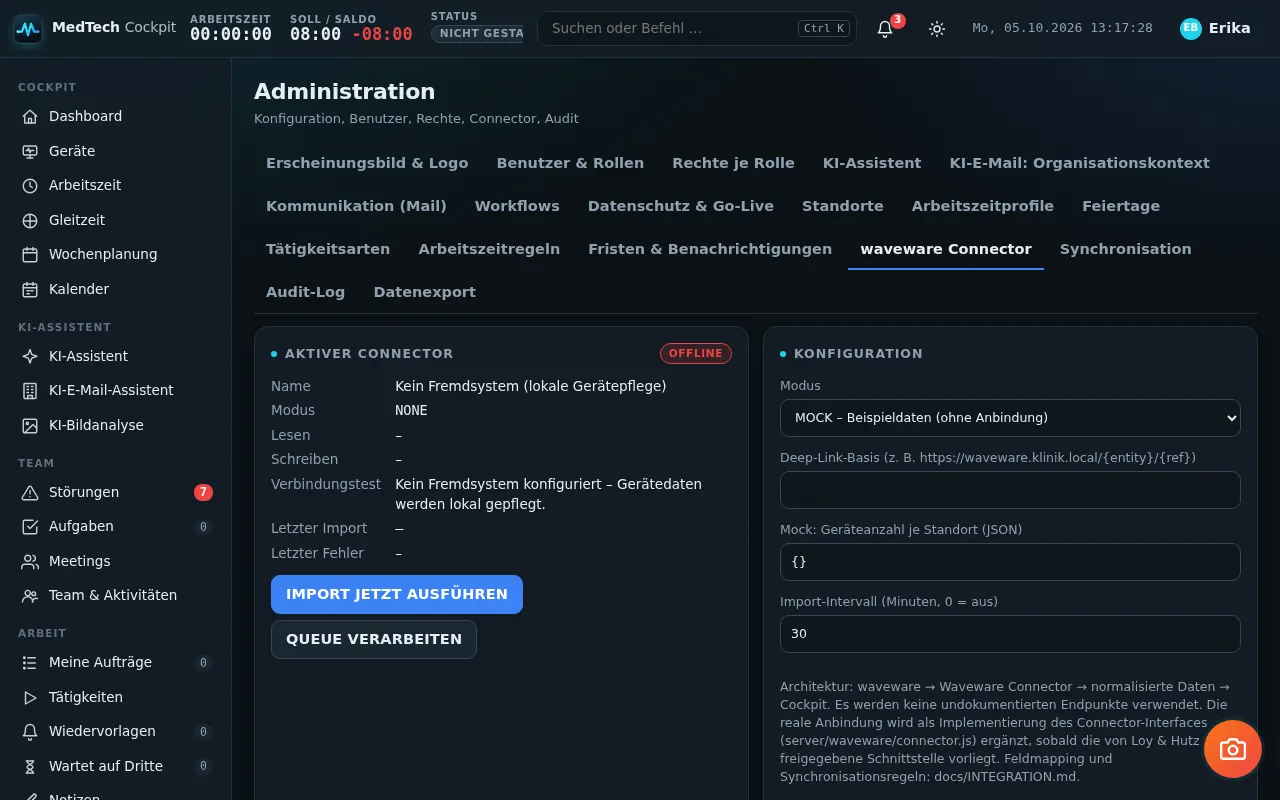Click the Gleitzeit sidebar icon
Viewport: 1280px width, 800px height.
(x=30, y=220)
